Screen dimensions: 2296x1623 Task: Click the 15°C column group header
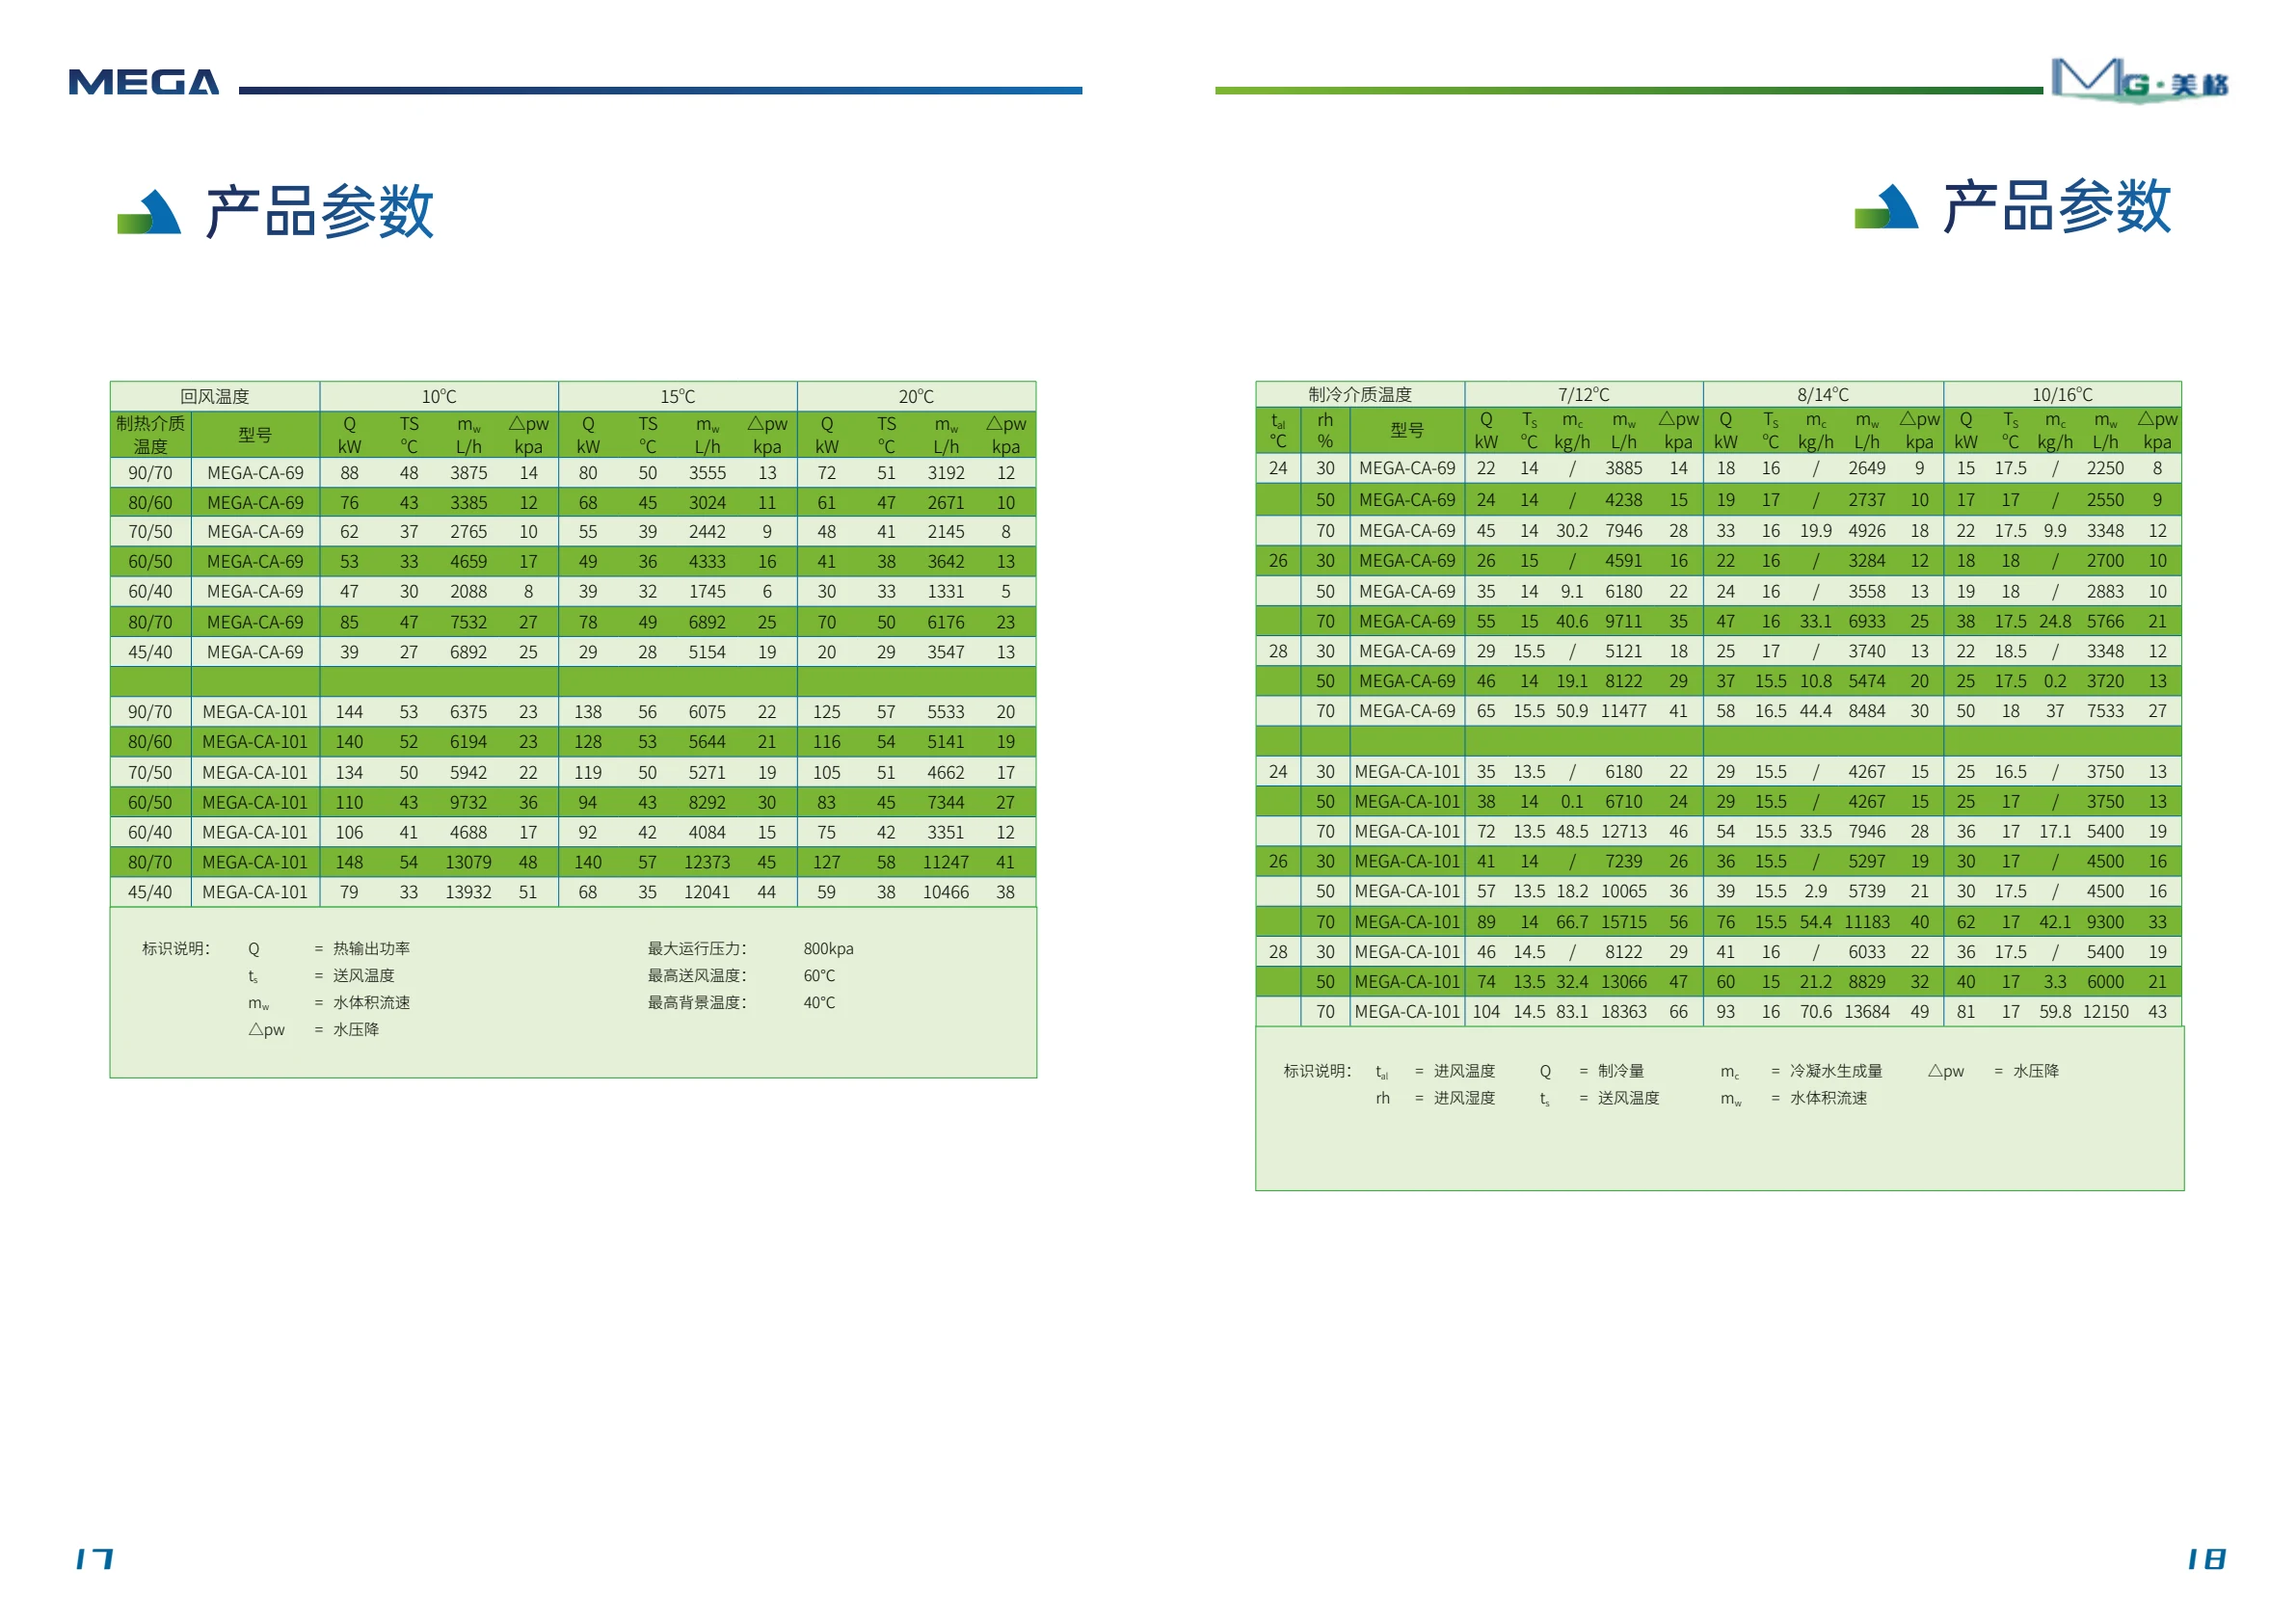[x=678, y=396]
